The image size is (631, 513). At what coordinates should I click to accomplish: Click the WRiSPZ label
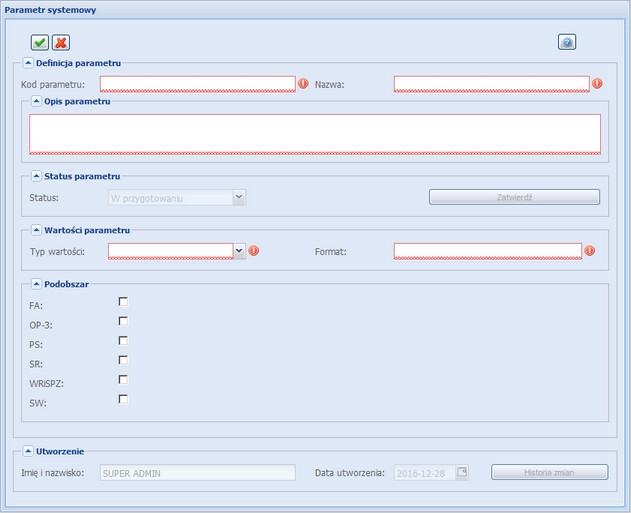click(46, 383)
